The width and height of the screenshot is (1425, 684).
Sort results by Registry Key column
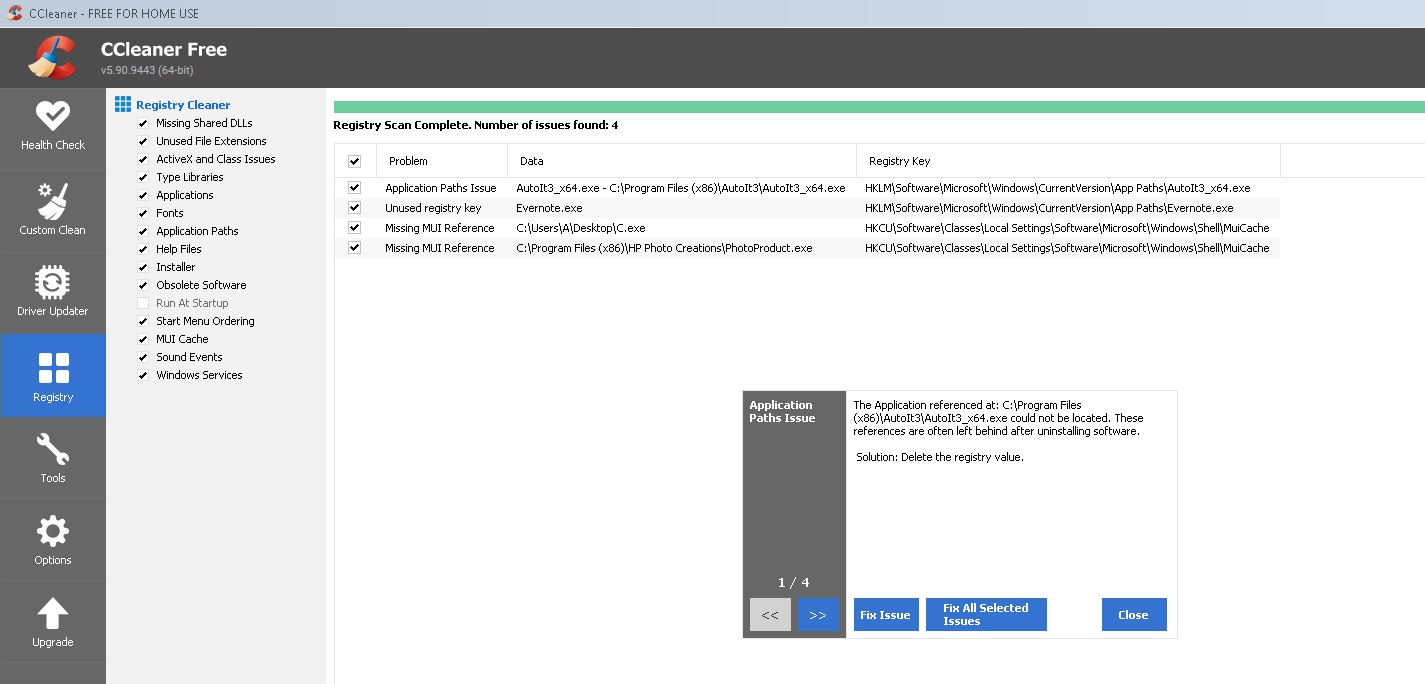pos(1068,161)
